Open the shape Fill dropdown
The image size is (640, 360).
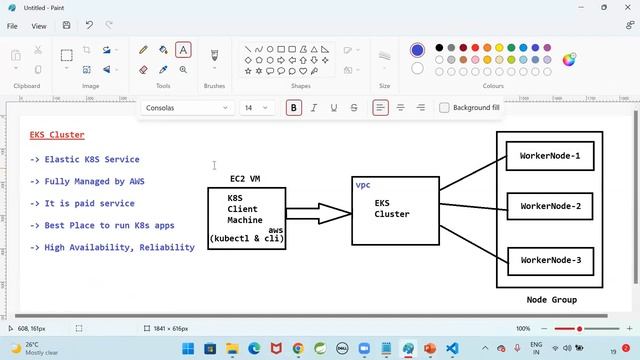coord(351,70)
